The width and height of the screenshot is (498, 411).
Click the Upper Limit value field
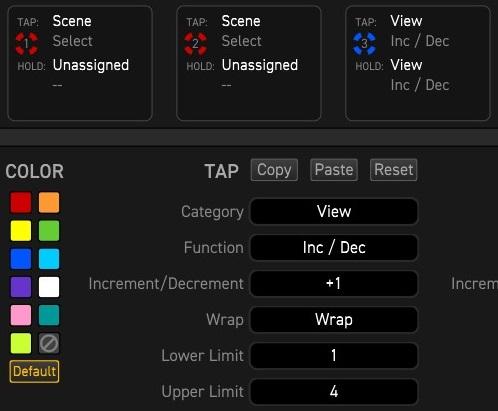(334, 391)
